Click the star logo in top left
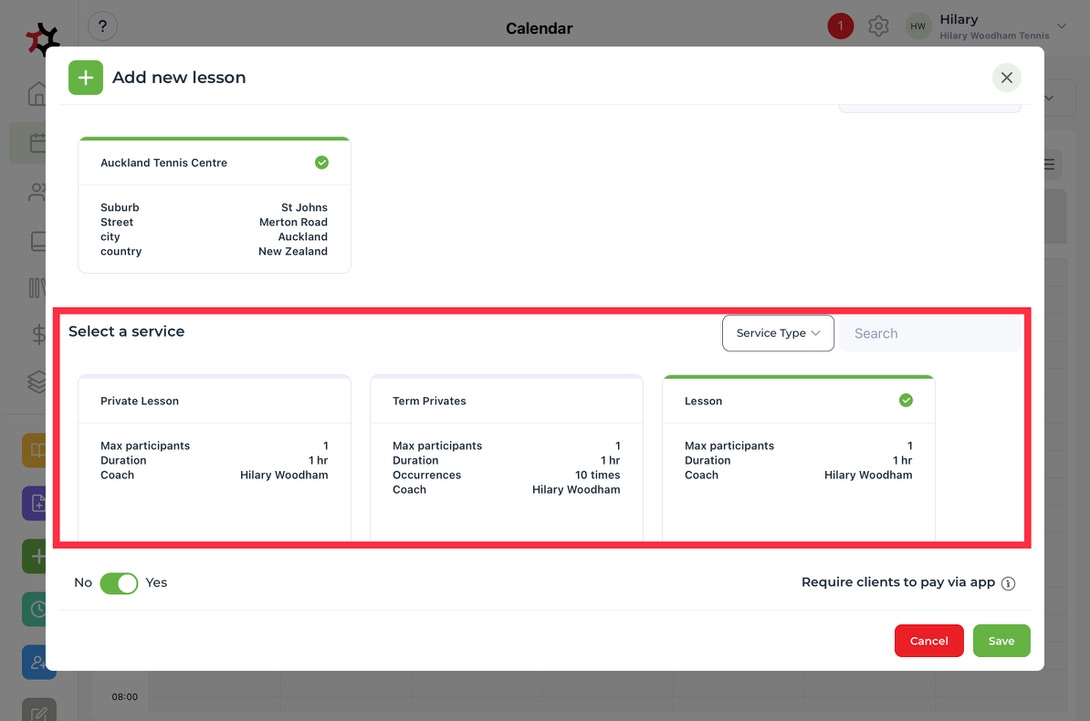The width and height of the screenshot is (1090, 721). coord(42,39)
